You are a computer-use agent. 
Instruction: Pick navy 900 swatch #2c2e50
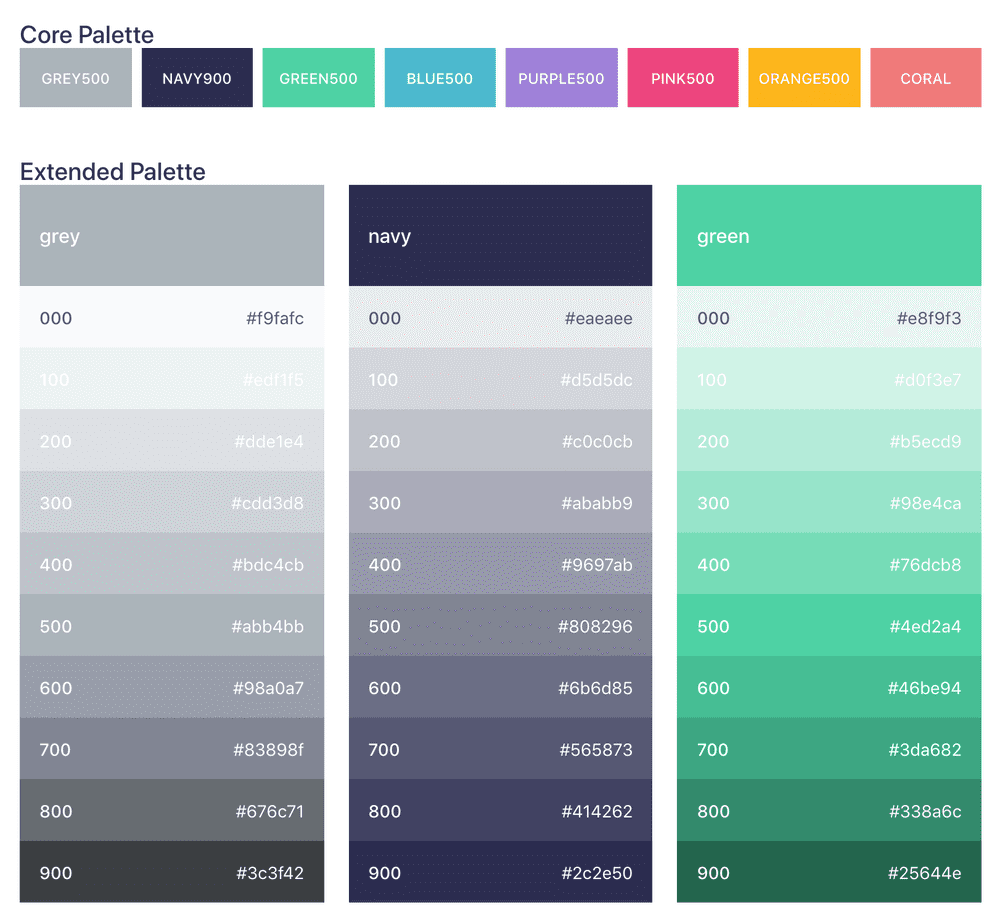pyautogui.click(x=500, y=872)
